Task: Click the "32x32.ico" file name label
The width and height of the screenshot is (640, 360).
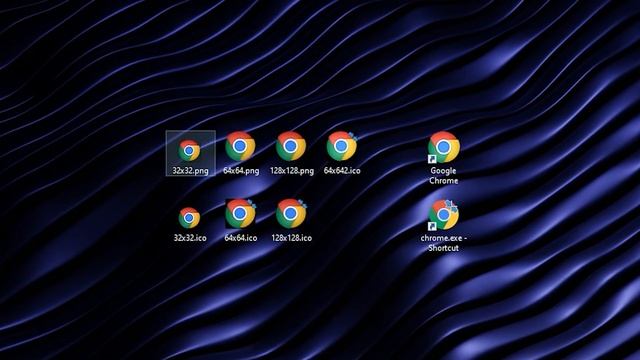Action: click(x=190, y=238)
